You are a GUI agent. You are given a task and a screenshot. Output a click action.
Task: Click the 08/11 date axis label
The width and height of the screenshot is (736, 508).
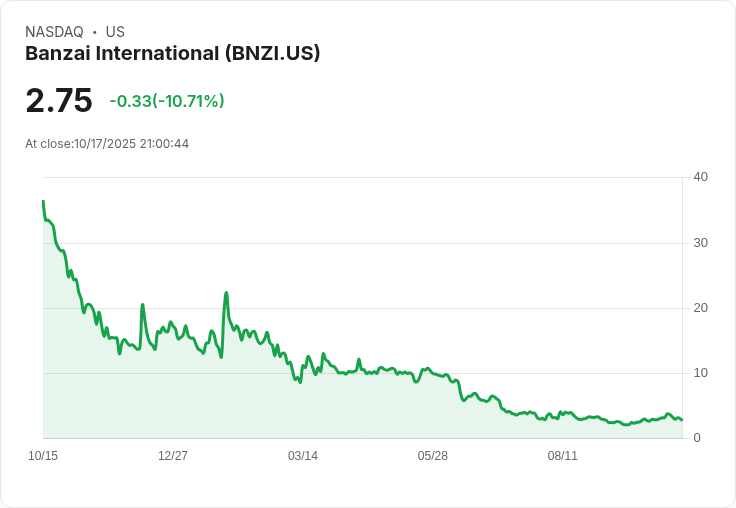pos(562,455)
